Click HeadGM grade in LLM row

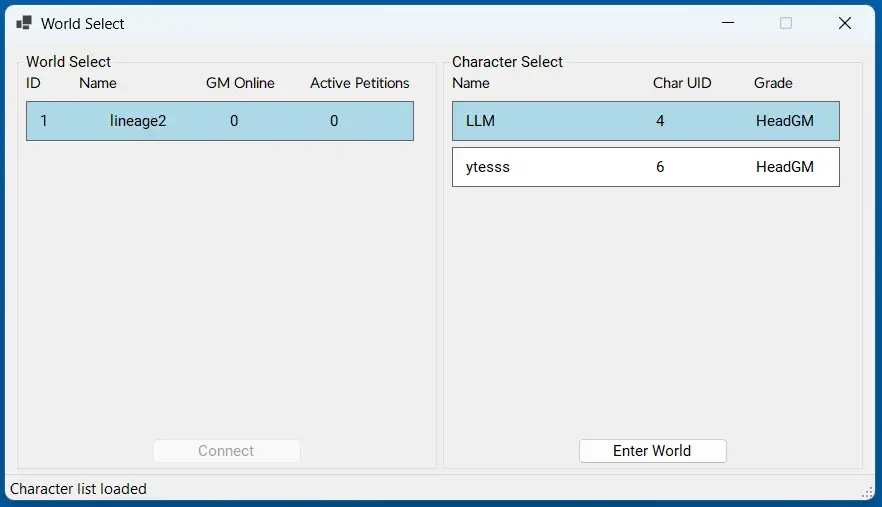(x=785, y=121)
